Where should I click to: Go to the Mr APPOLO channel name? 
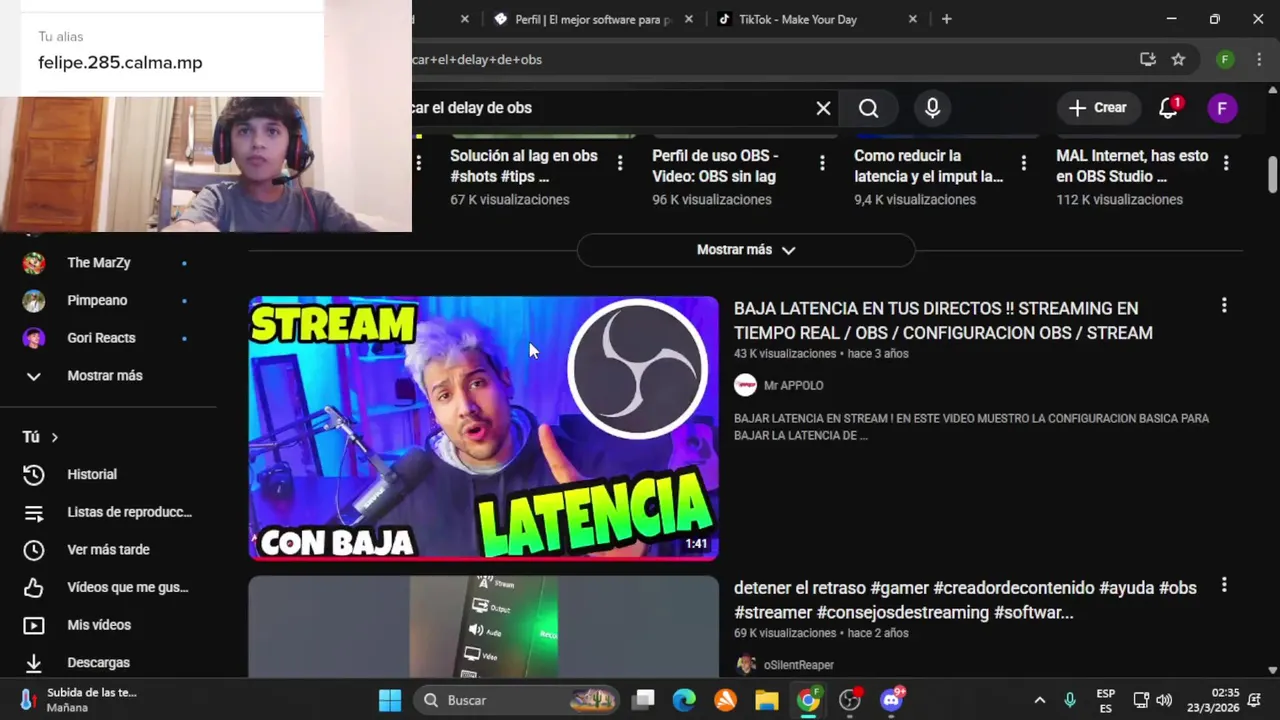[x=793, y=385]
